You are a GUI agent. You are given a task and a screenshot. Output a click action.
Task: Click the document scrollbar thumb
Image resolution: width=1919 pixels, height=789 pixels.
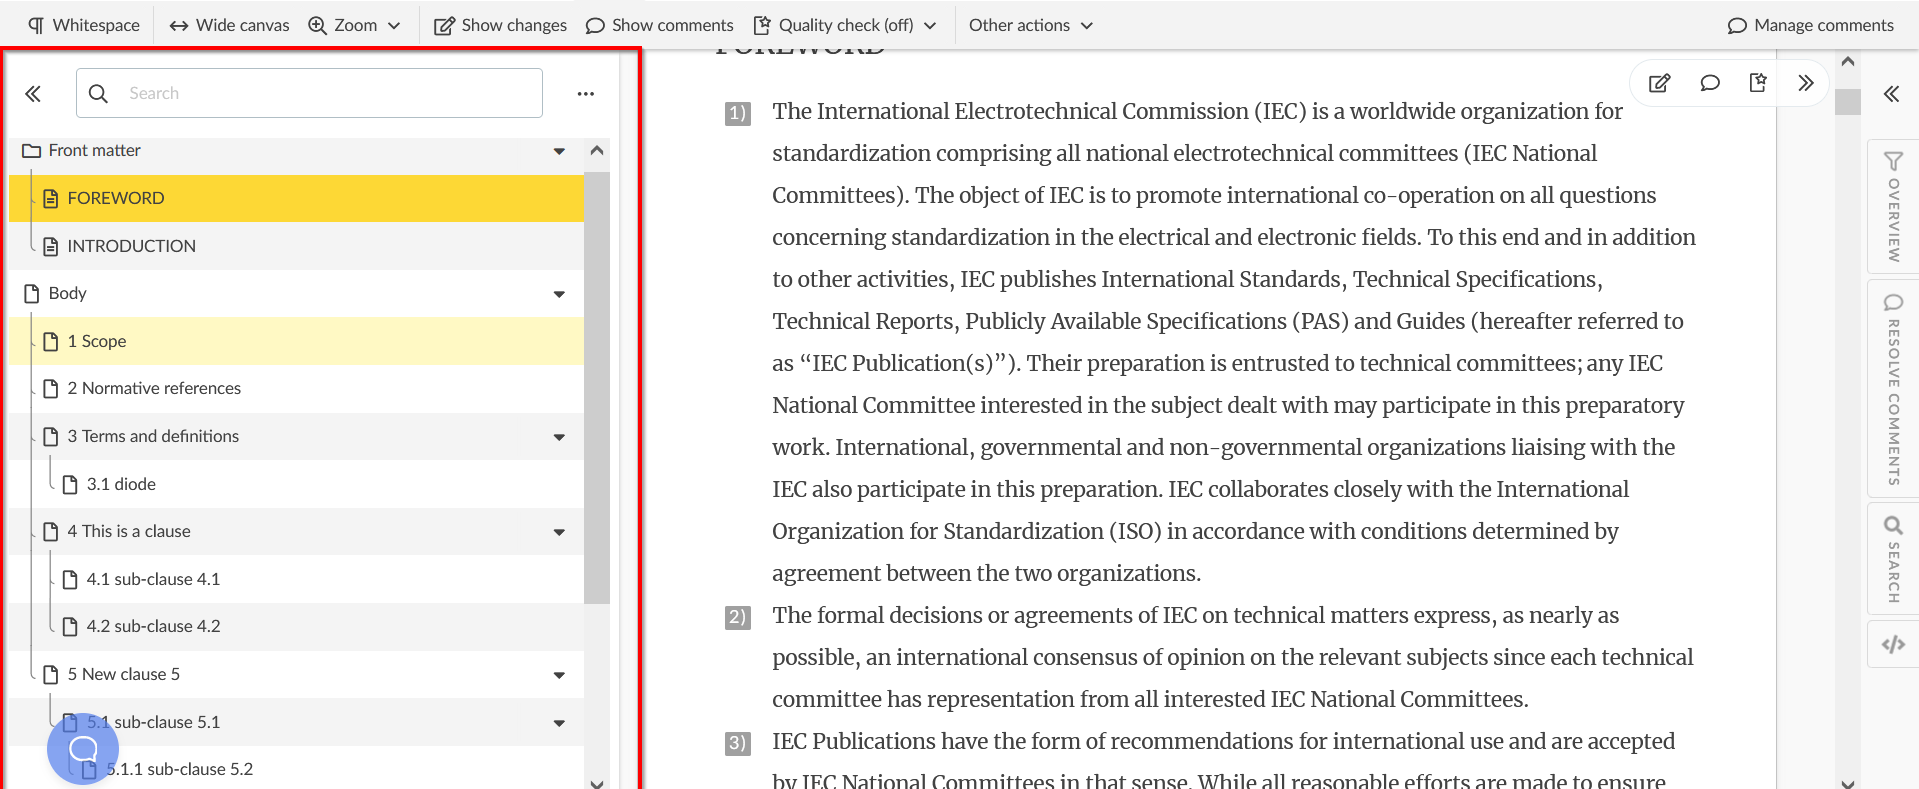pyautogui.click(x=1848, y=101)
